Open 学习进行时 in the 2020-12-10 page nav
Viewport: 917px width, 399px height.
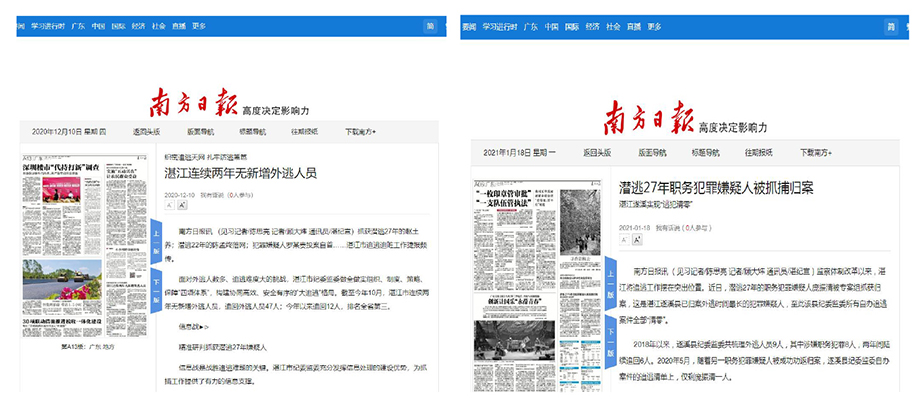pyautogui.click(x=48, y=26)
